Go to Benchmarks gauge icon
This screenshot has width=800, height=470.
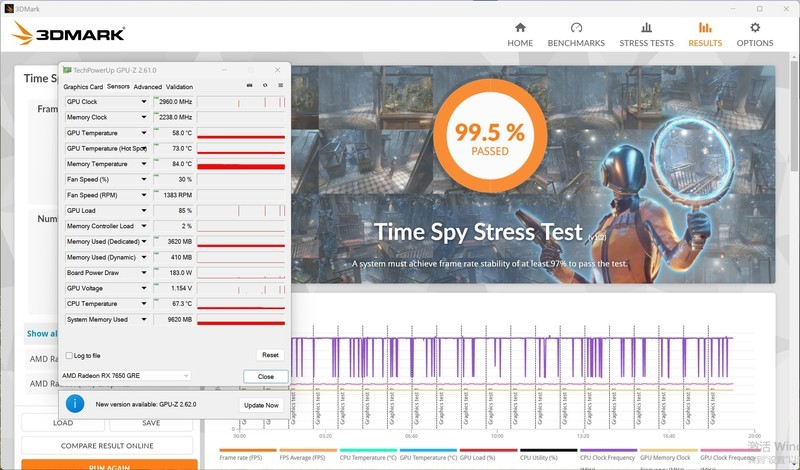coord(576,28)
